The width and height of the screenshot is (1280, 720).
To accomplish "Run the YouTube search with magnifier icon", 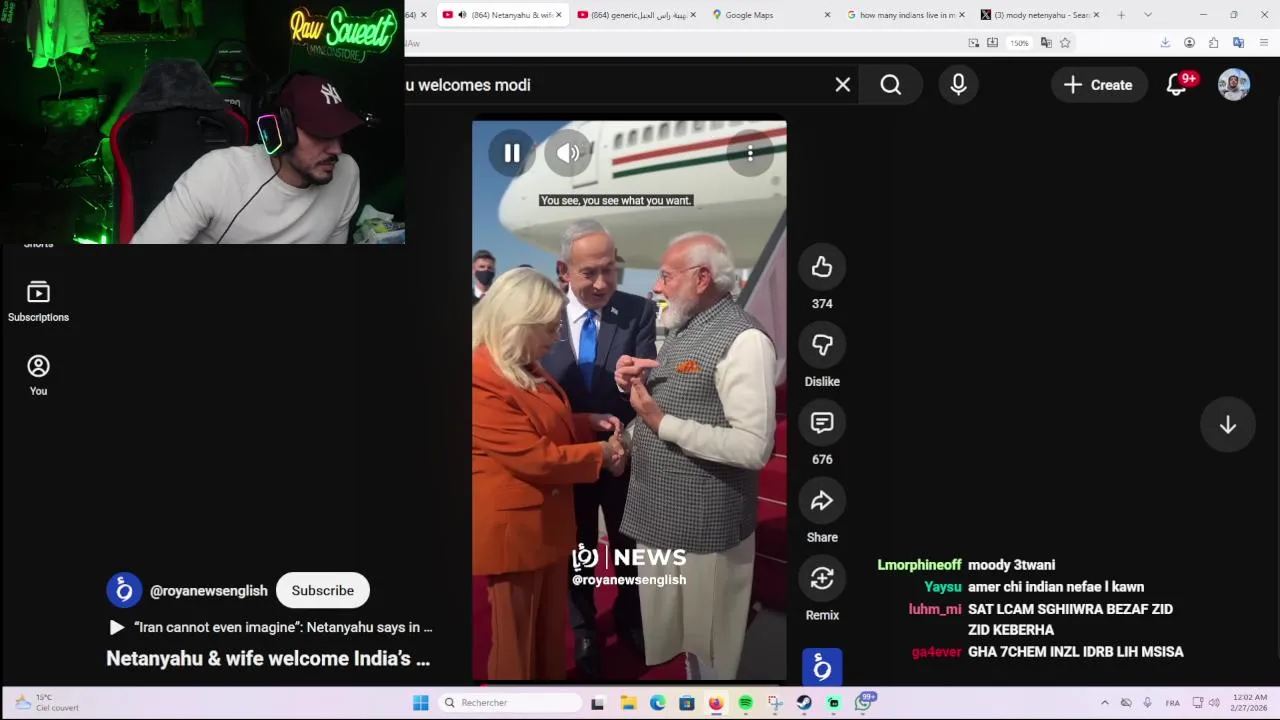I will pos(891,85).
